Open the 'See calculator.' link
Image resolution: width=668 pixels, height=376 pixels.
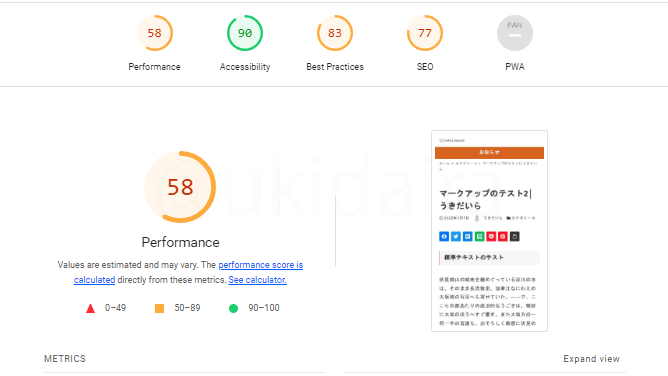(x=257, y=280)
